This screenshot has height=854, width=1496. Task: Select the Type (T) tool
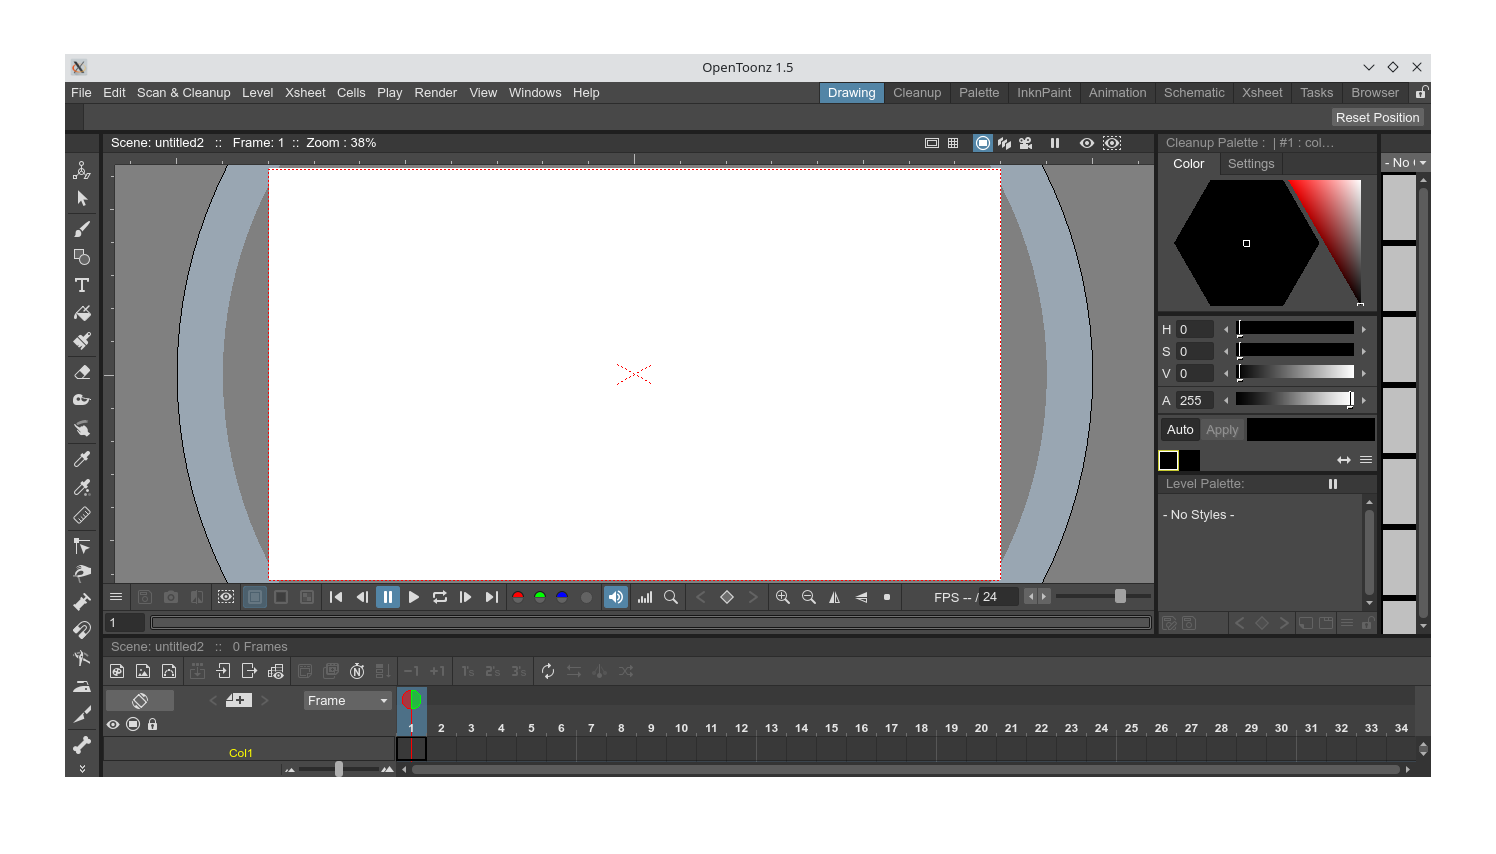[x=82, y=285]
